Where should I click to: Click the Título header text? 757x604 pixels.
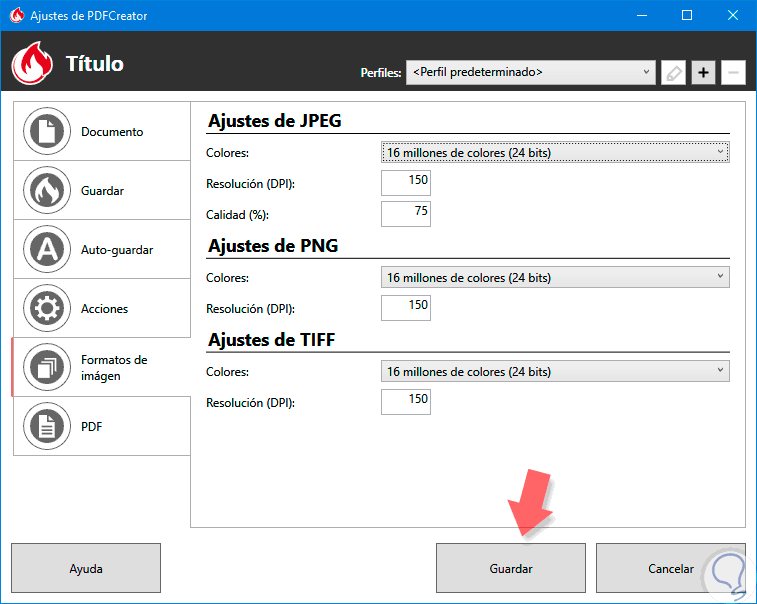pyautogui.click(x=95, y=64)
